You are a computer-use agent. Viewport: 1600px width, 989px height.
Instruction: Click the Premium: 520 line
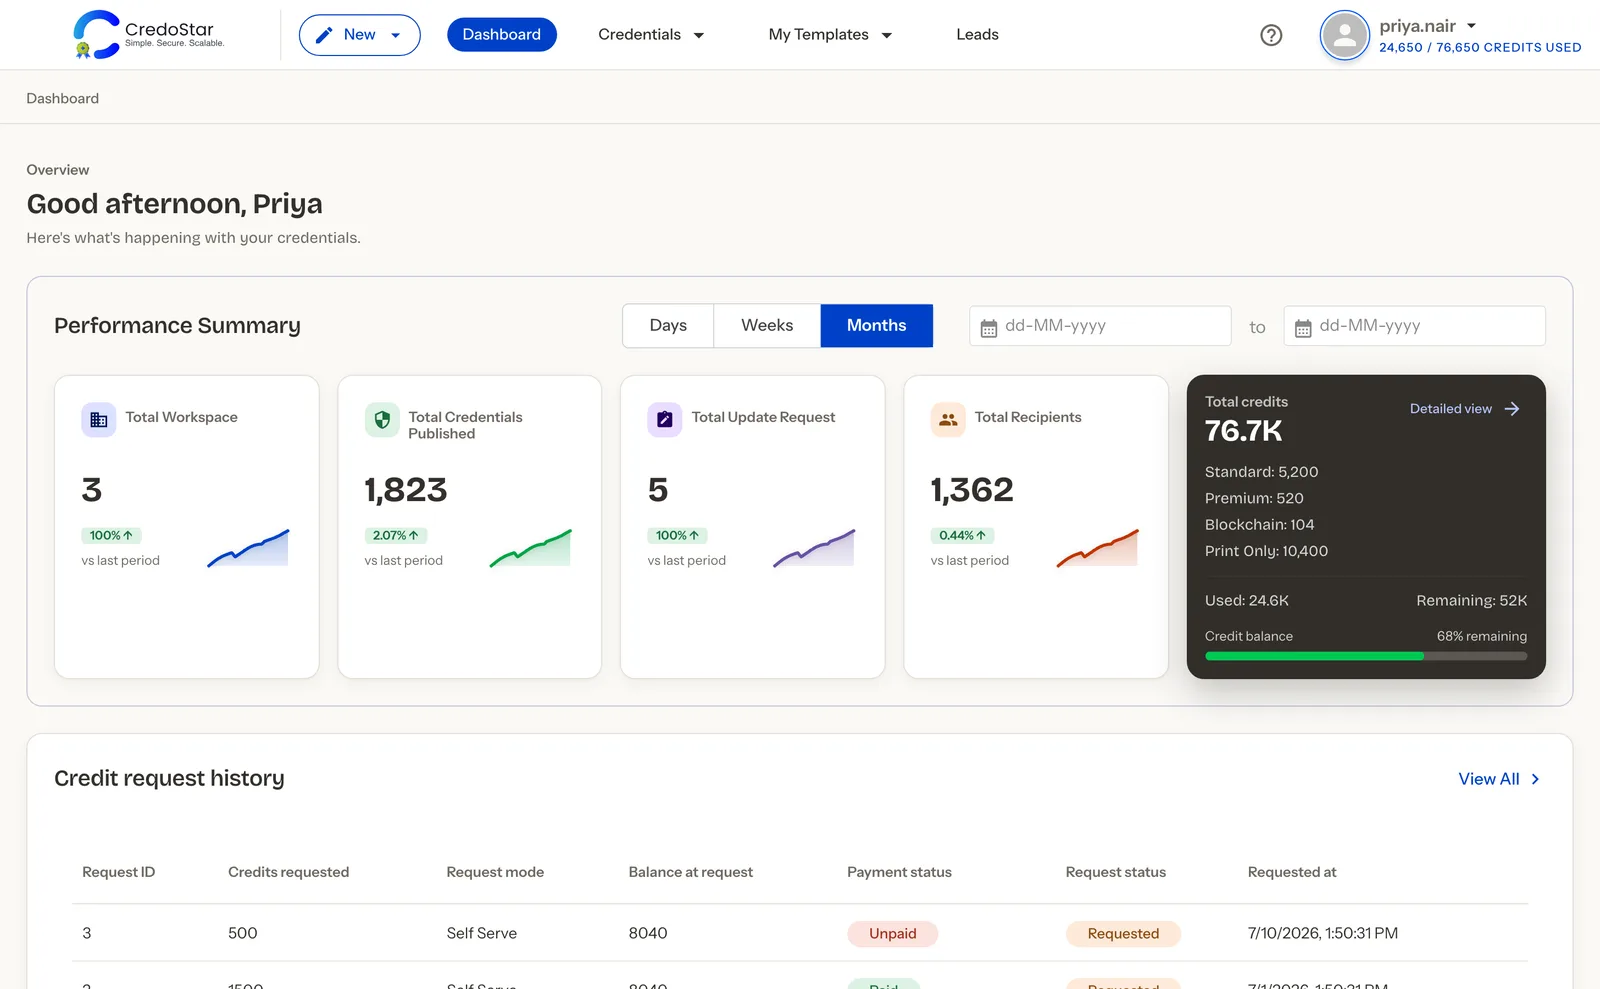(x=1254, y=498)
